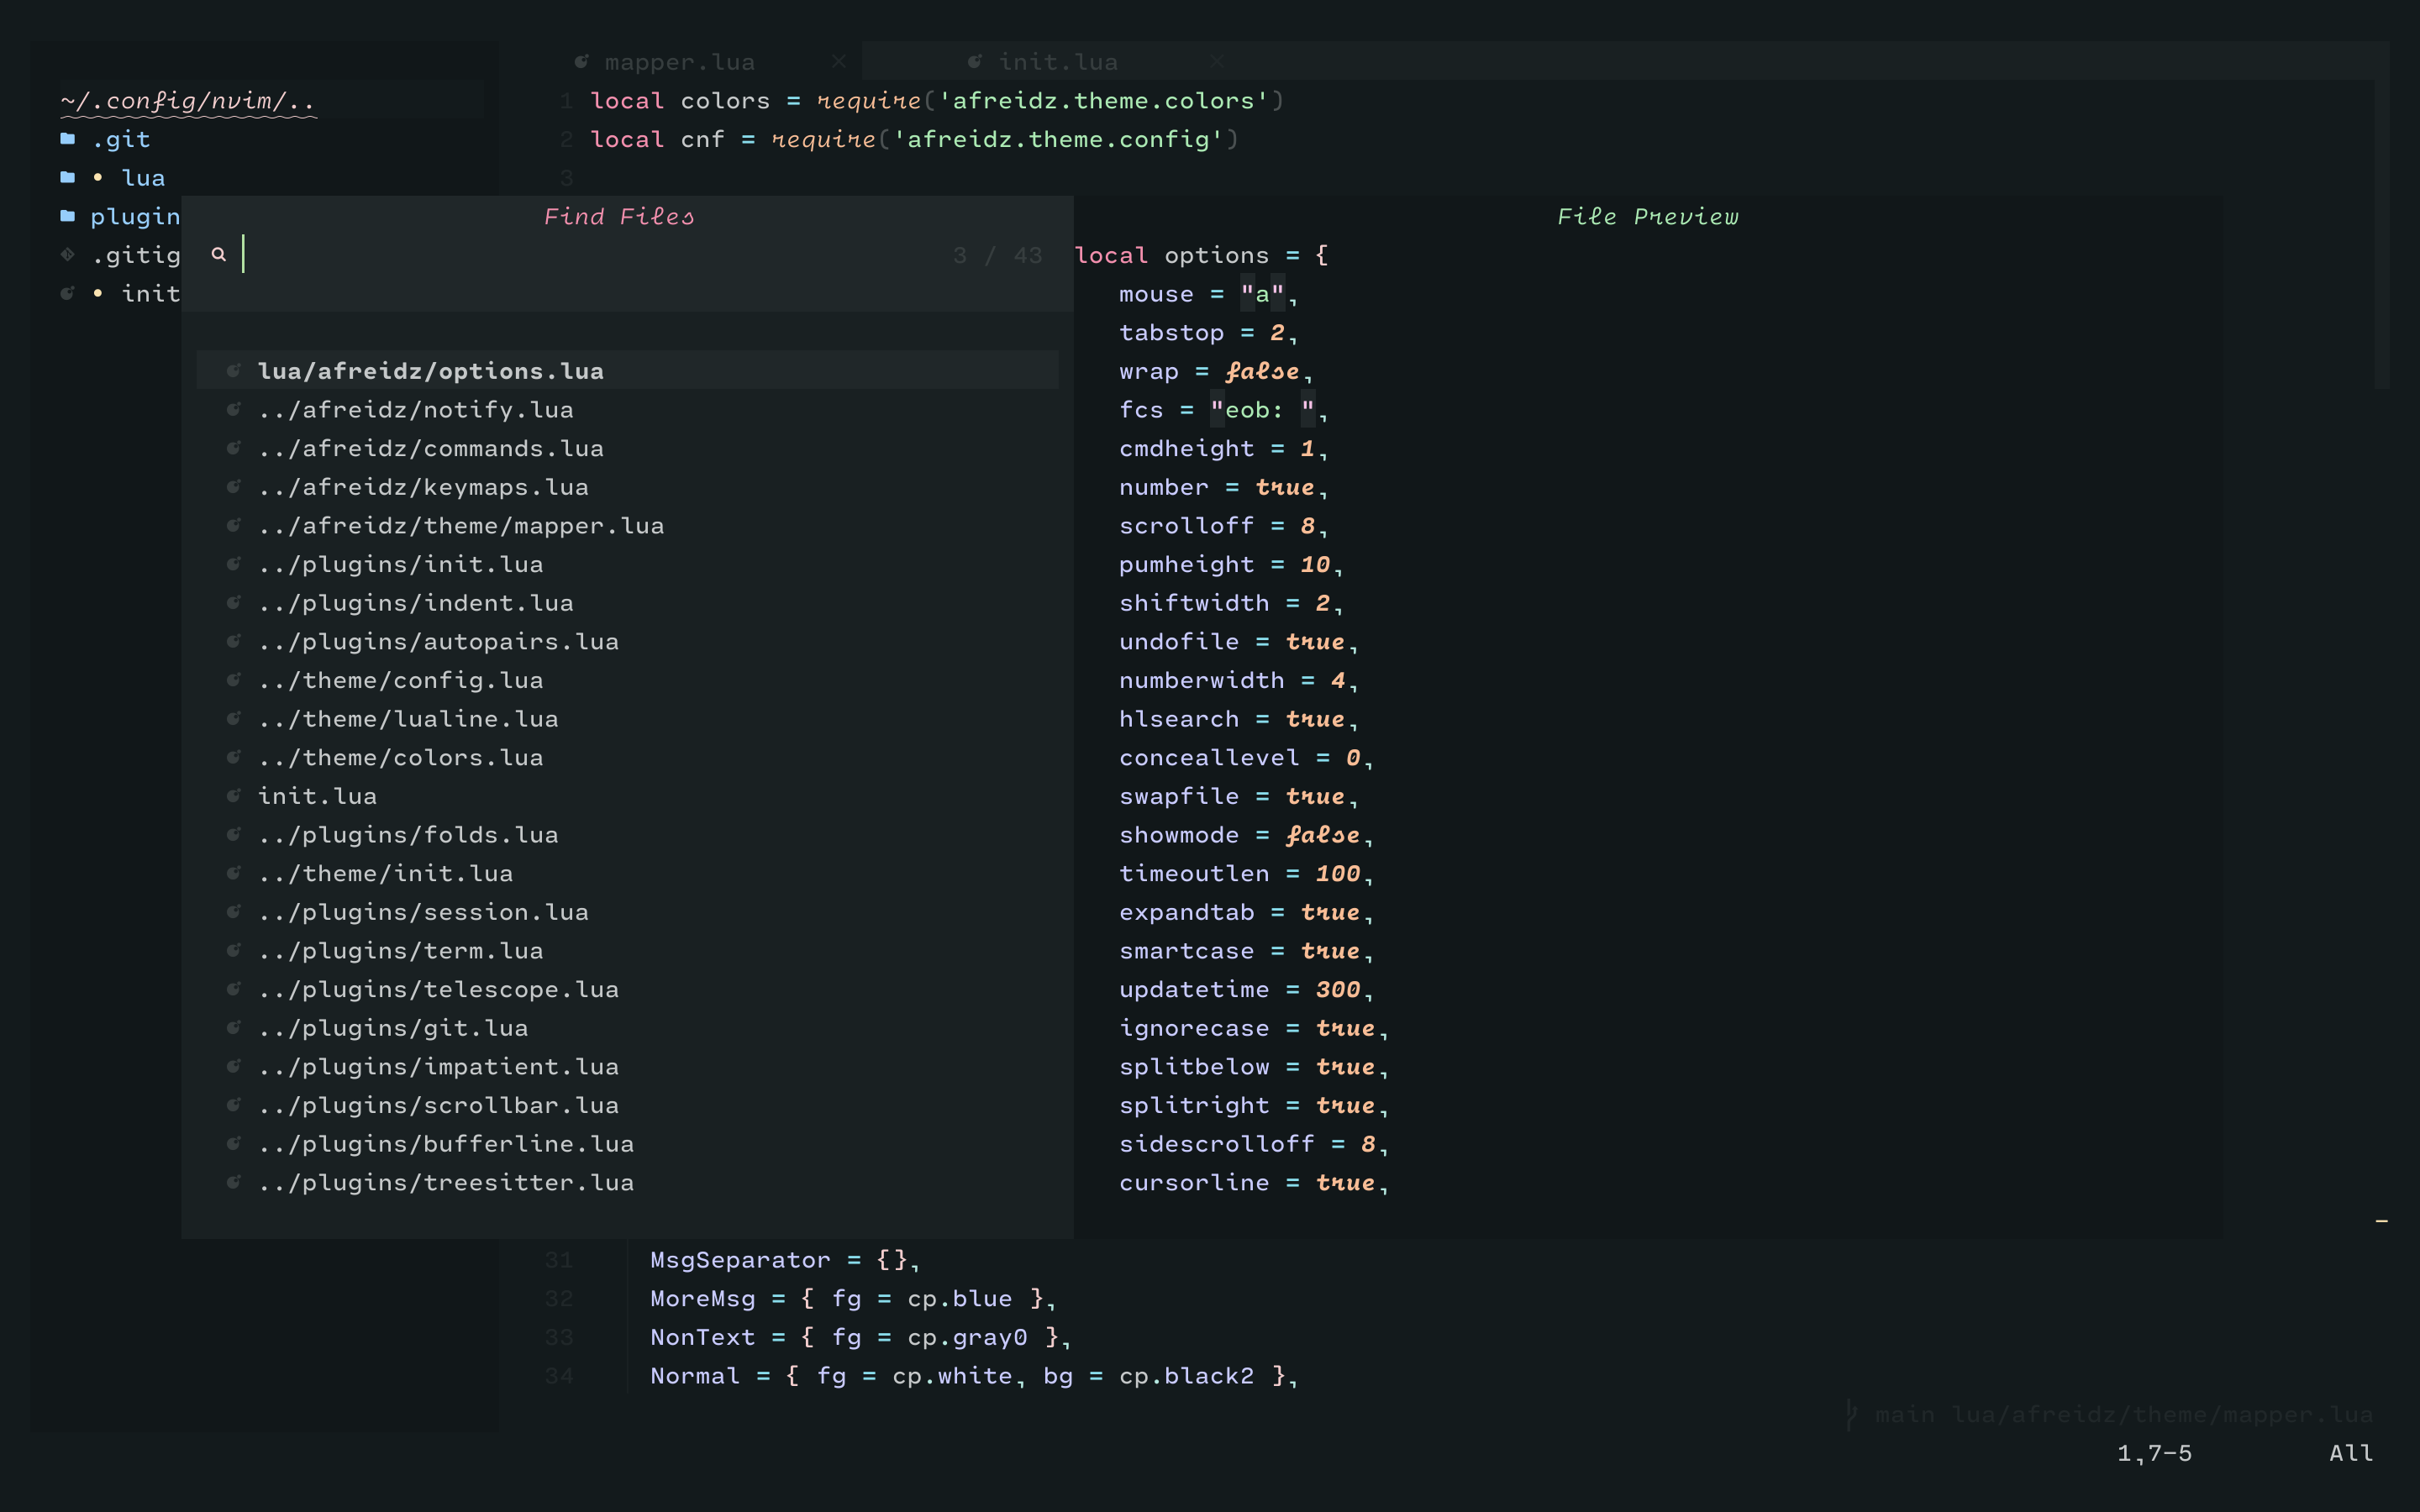
Task: Click 'scrolloff = 8' in preview
Action: [x=1223, y=526]
